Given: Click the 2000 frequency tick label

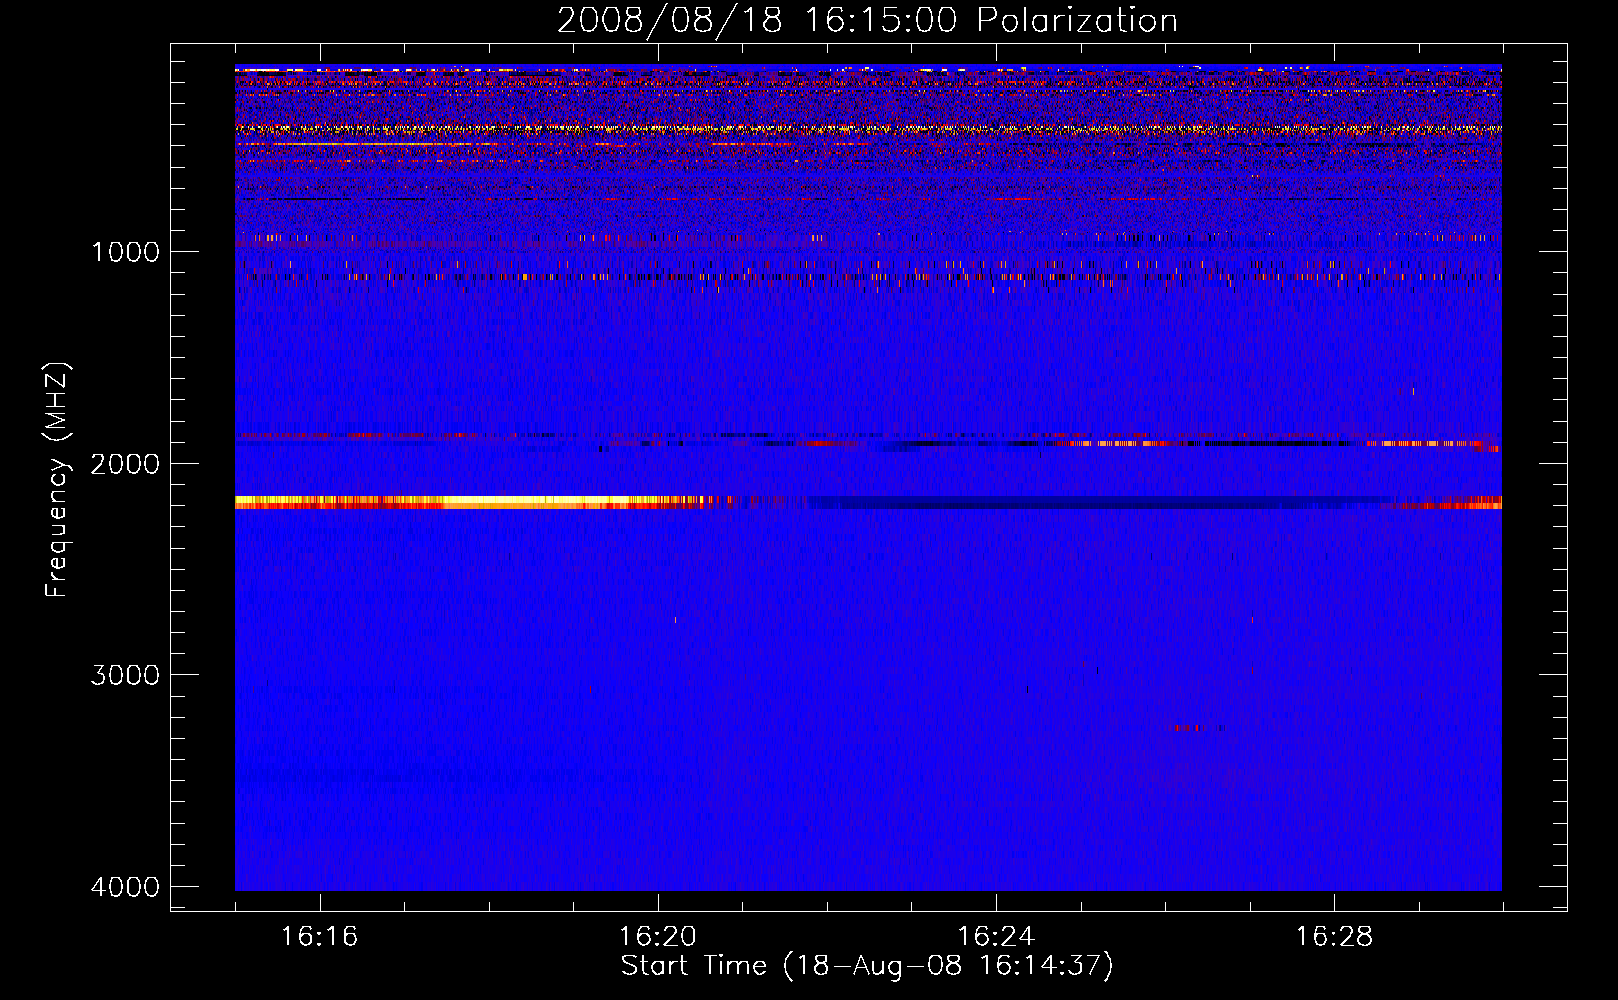Looking at the screenshot, I should tap(125, 464).
